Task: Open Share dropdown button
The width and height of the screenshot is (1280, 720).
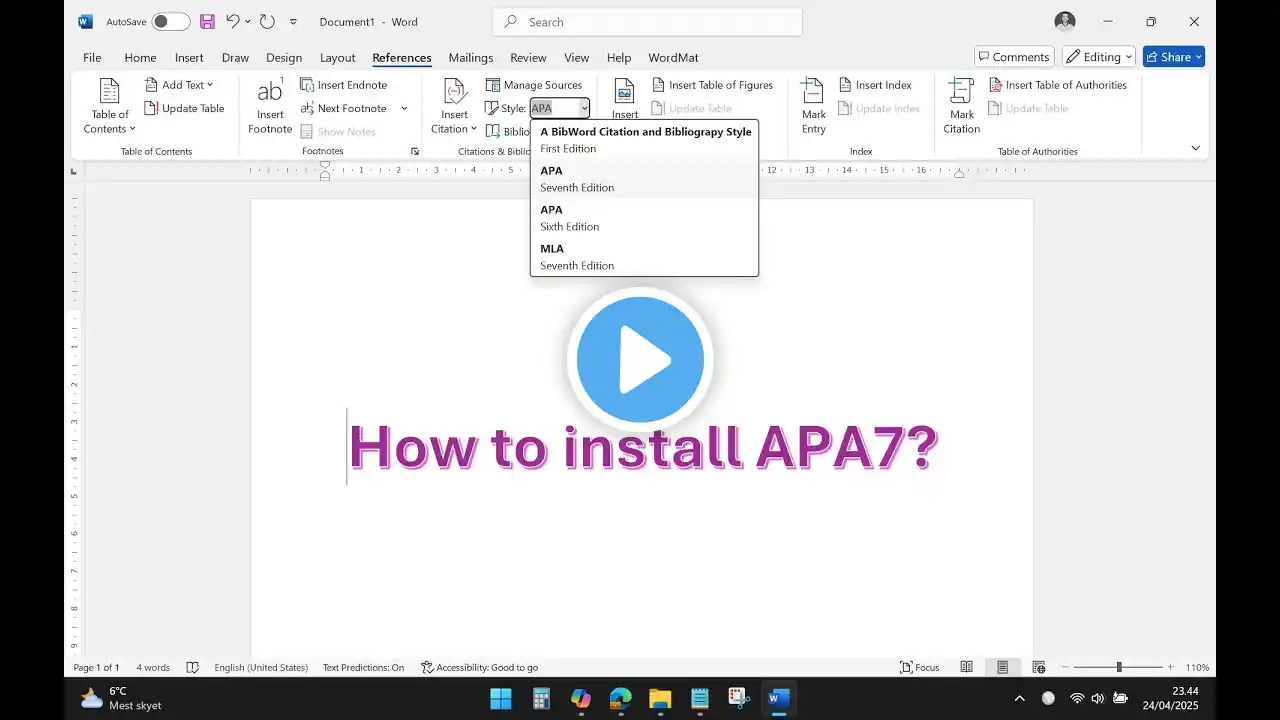Action: click(x=1174, y=57)
